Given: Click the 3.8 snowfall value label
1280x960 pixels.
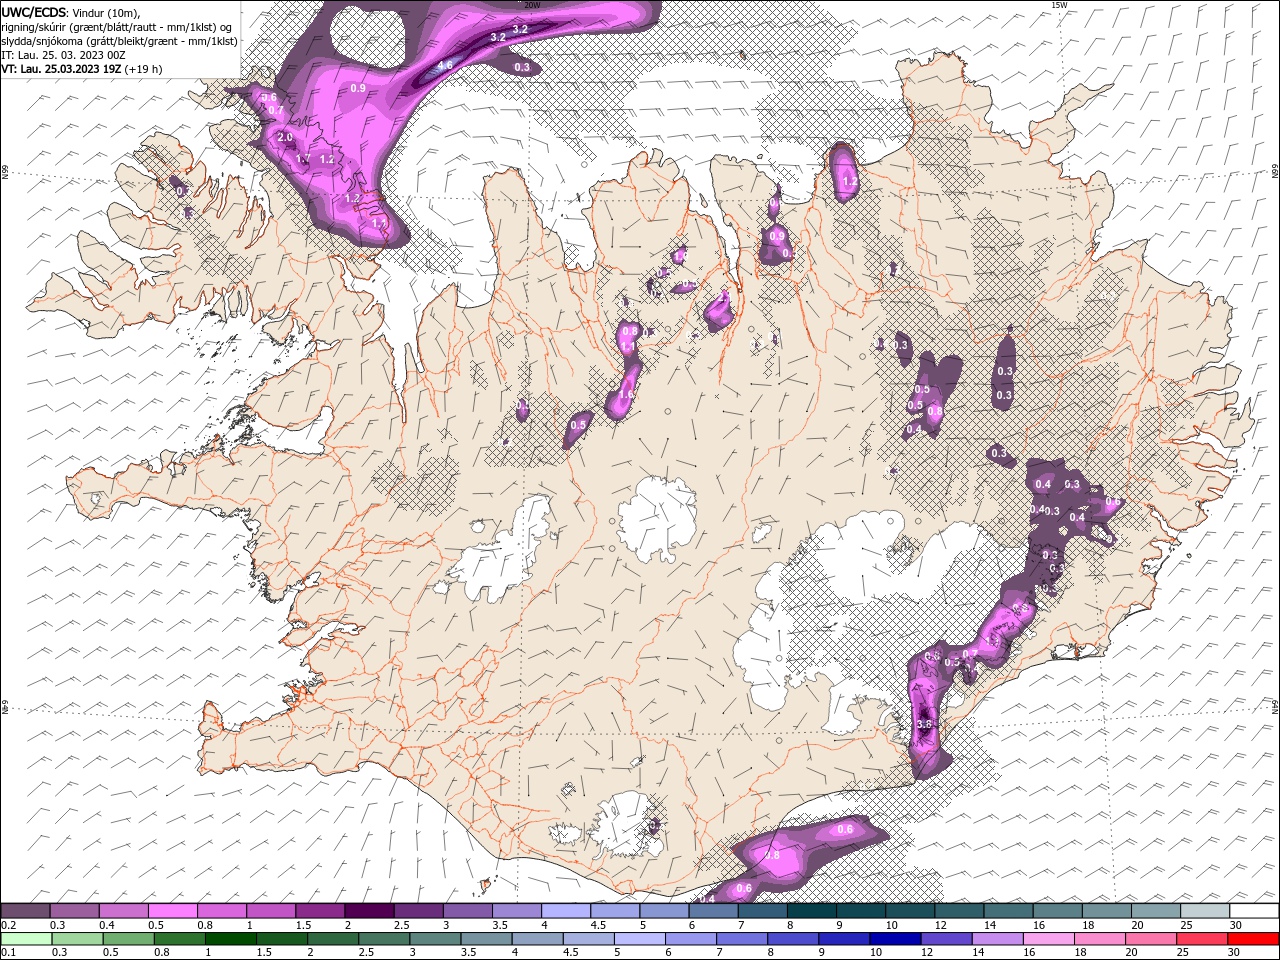Looking at the screenshot, I should click(924, 724).
